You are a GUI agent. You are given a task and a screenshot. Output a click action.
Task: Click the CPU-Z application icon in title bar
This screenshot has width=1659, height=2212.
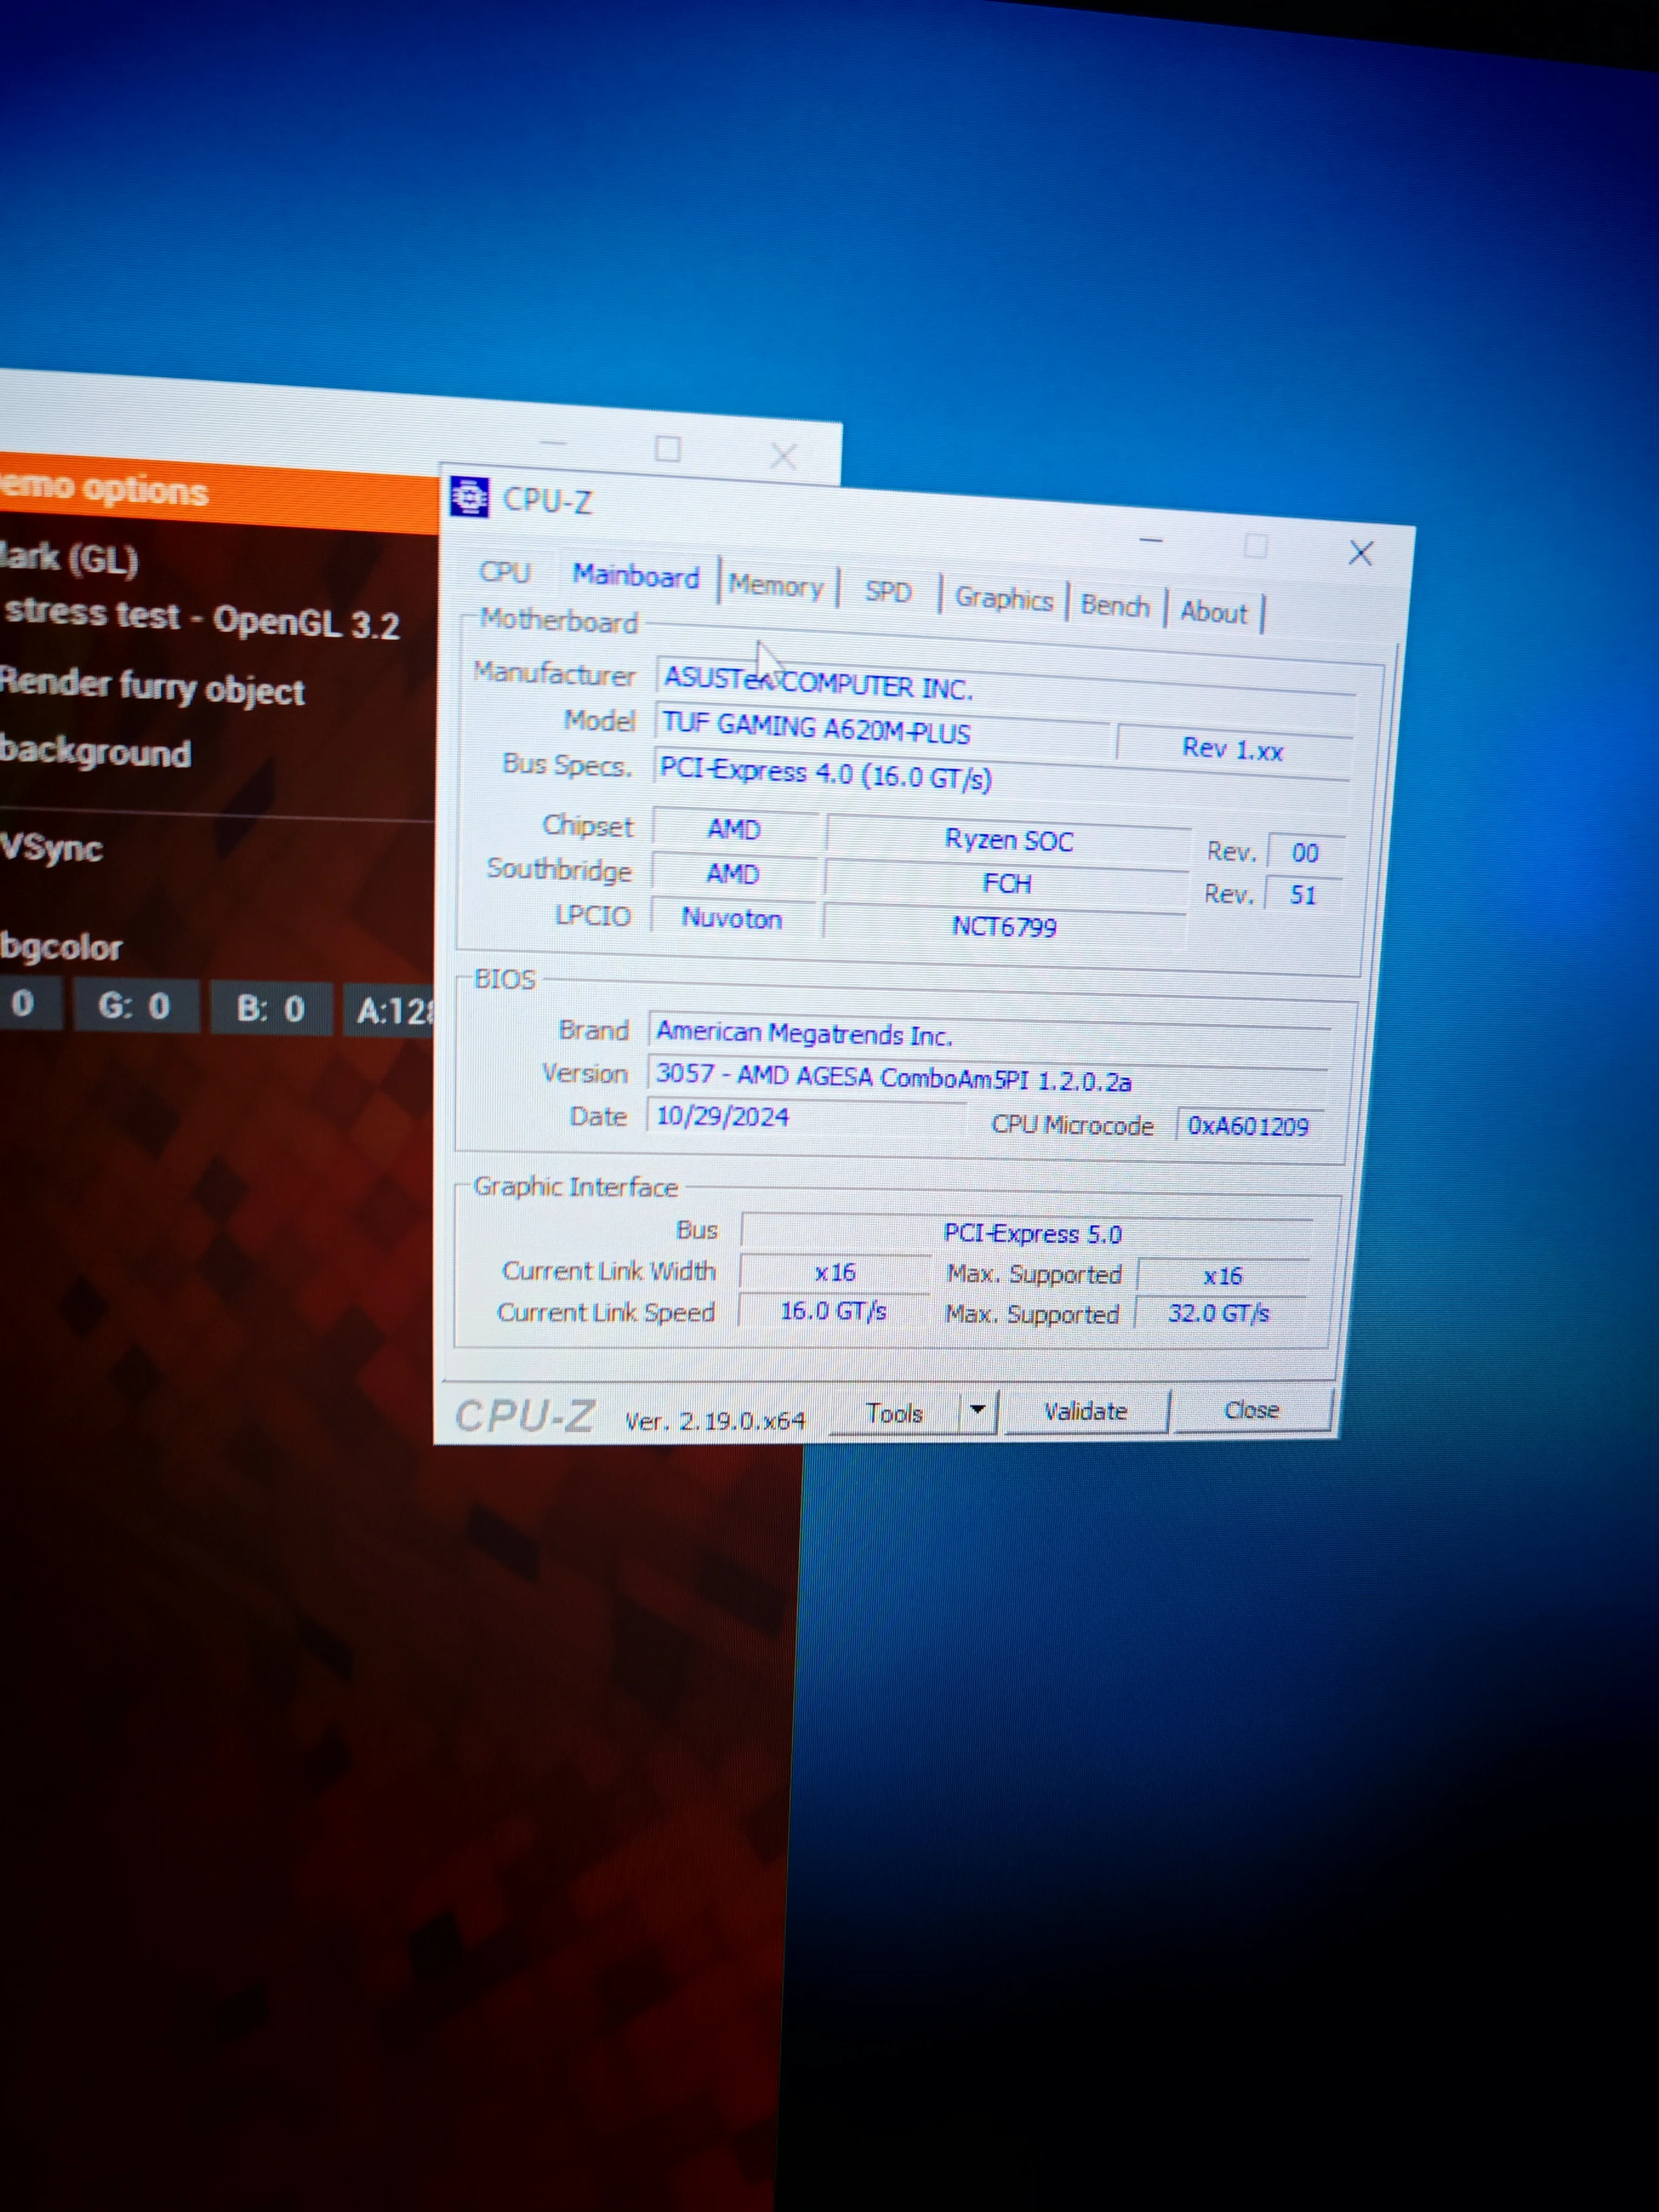pyautogui.click(x=469, y=497)
